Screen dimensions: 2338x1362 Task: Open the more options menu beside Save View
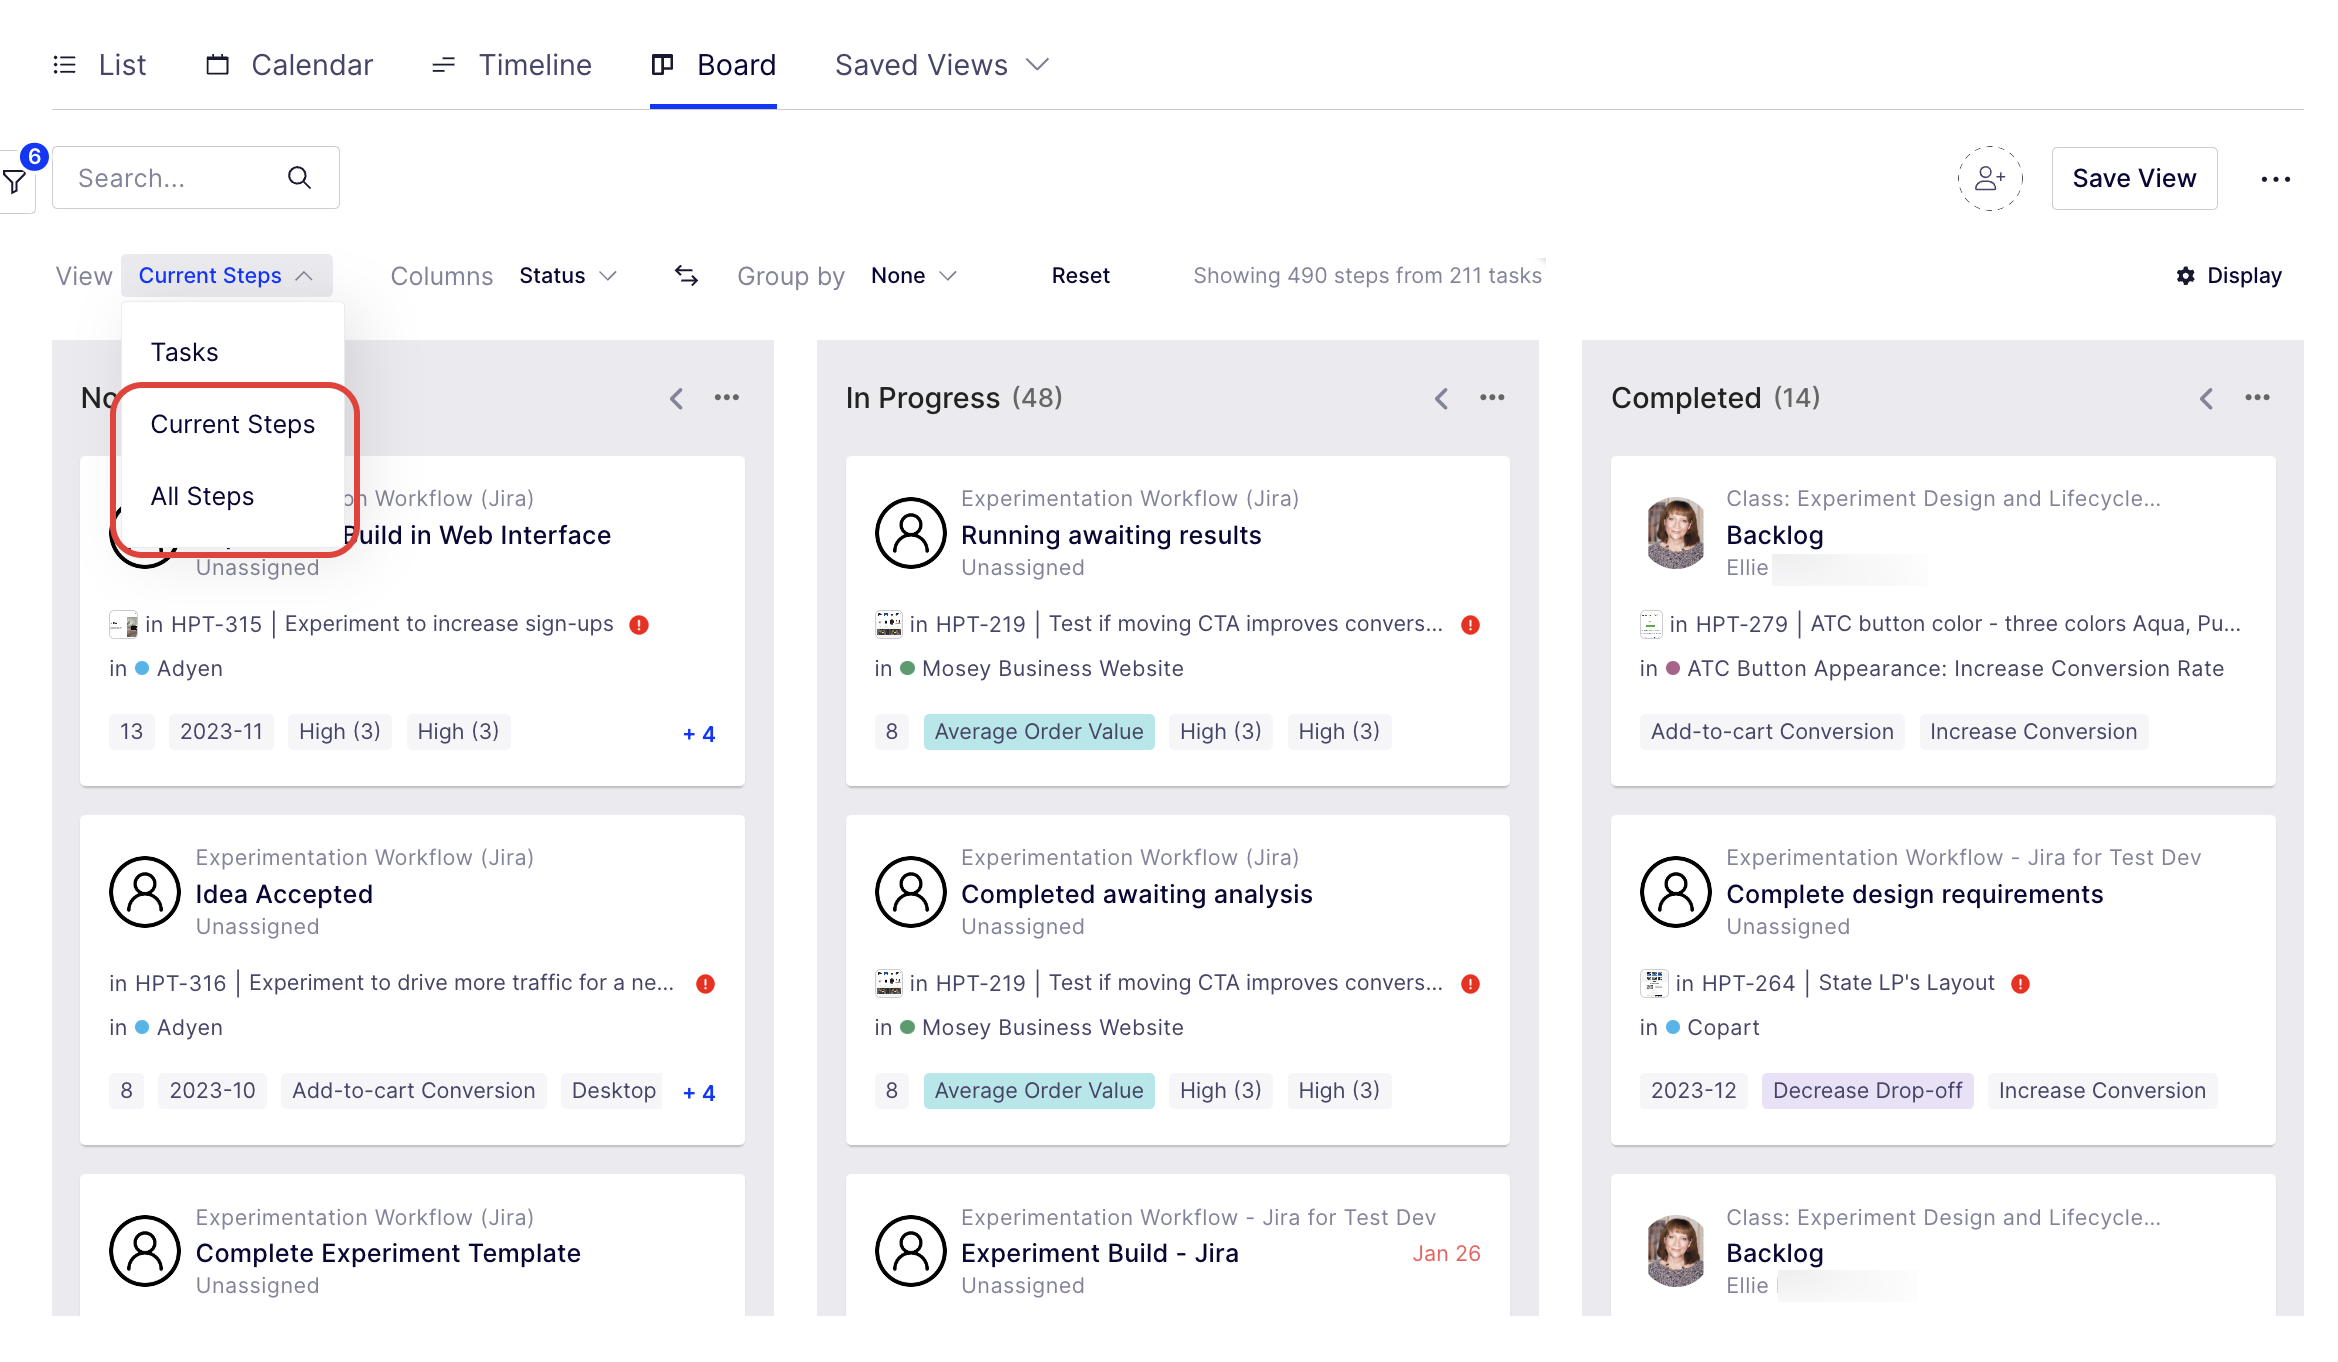pos(2275,179)
